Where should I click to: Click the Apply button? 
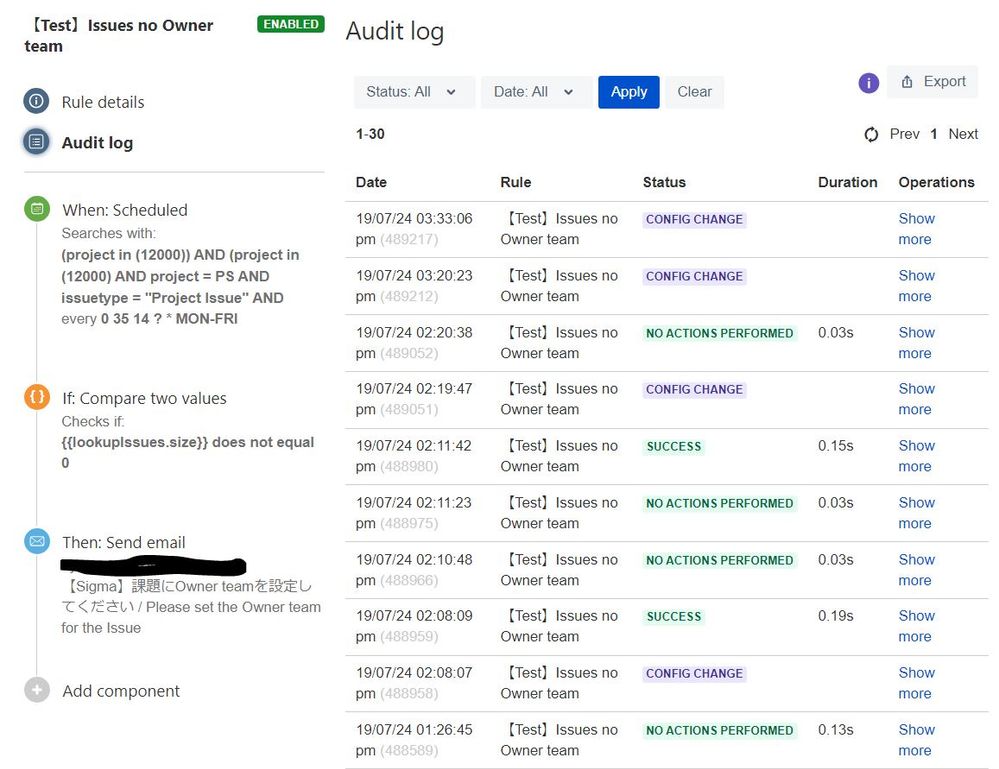click(629, 92)
